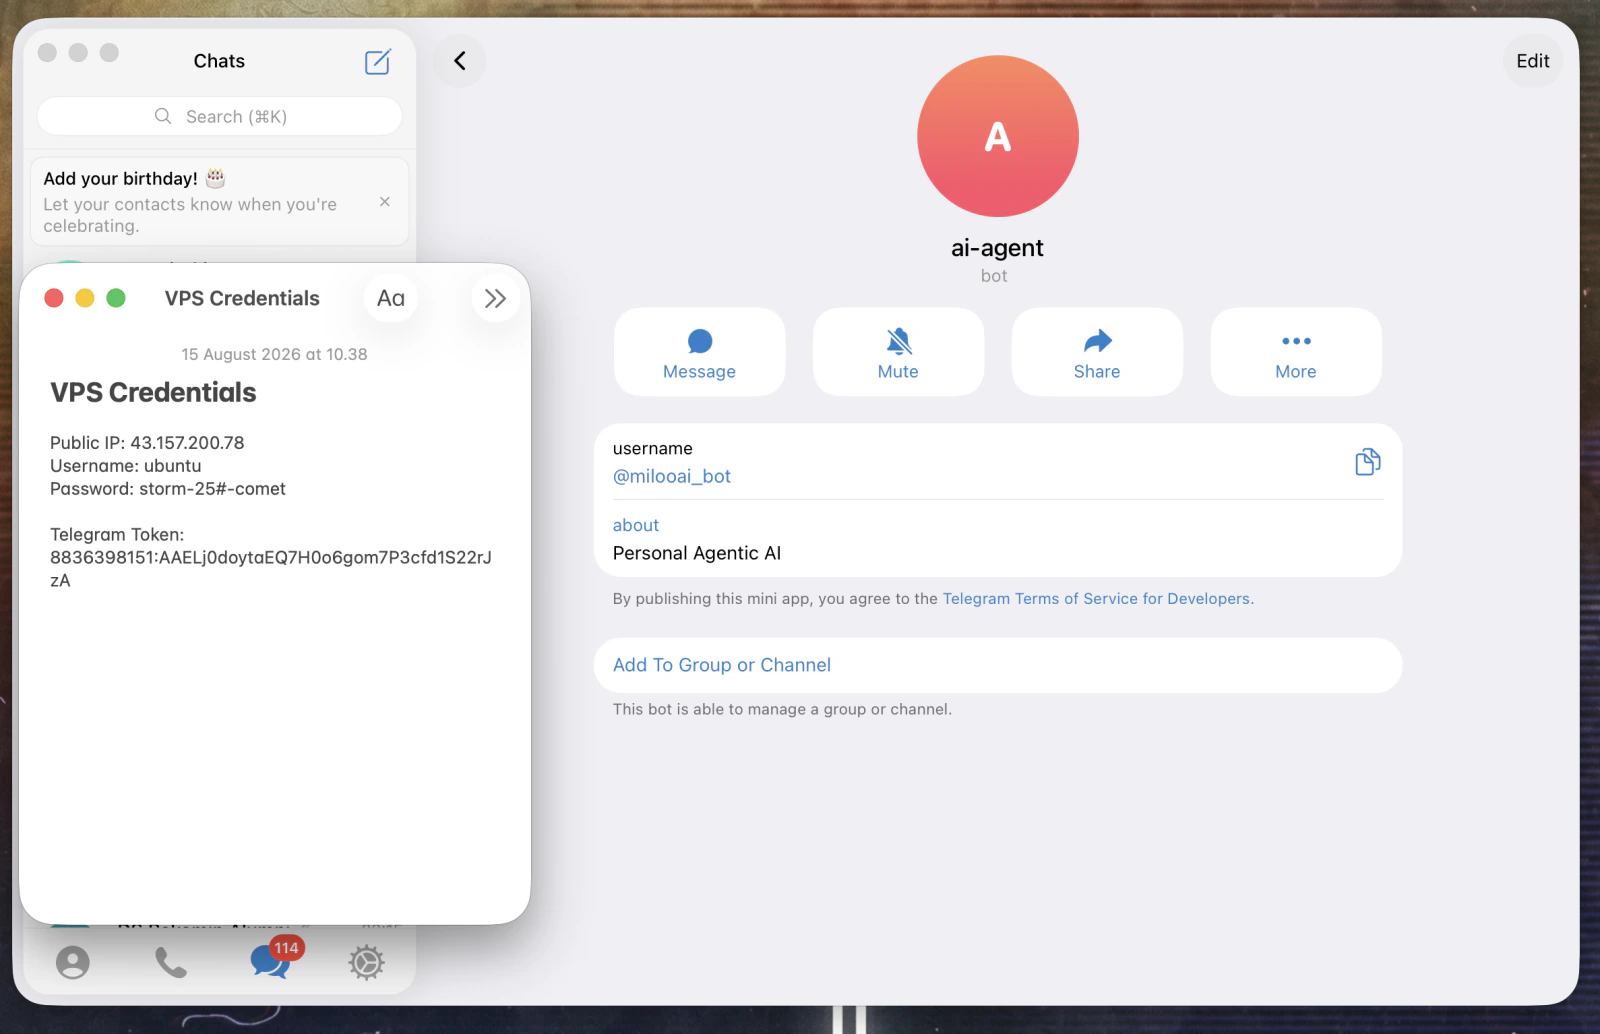Click the @milooai_bot username link

pyautogui.click(x=672, y=476)
